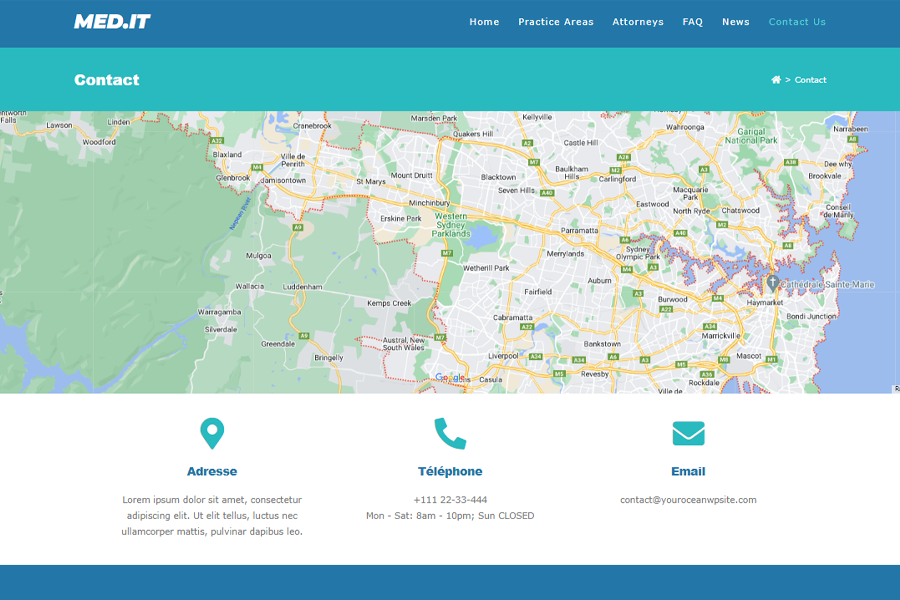
Task: Open the Home menu item
Action: click(484, 22)
